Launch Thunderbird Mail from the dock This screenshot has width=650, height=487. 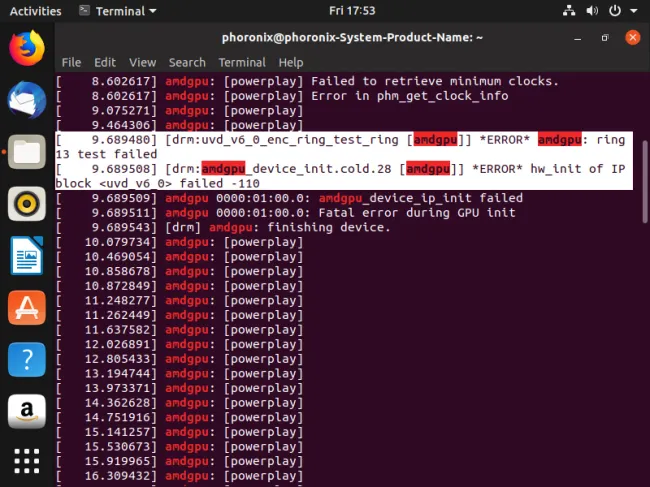coord(27,100)
